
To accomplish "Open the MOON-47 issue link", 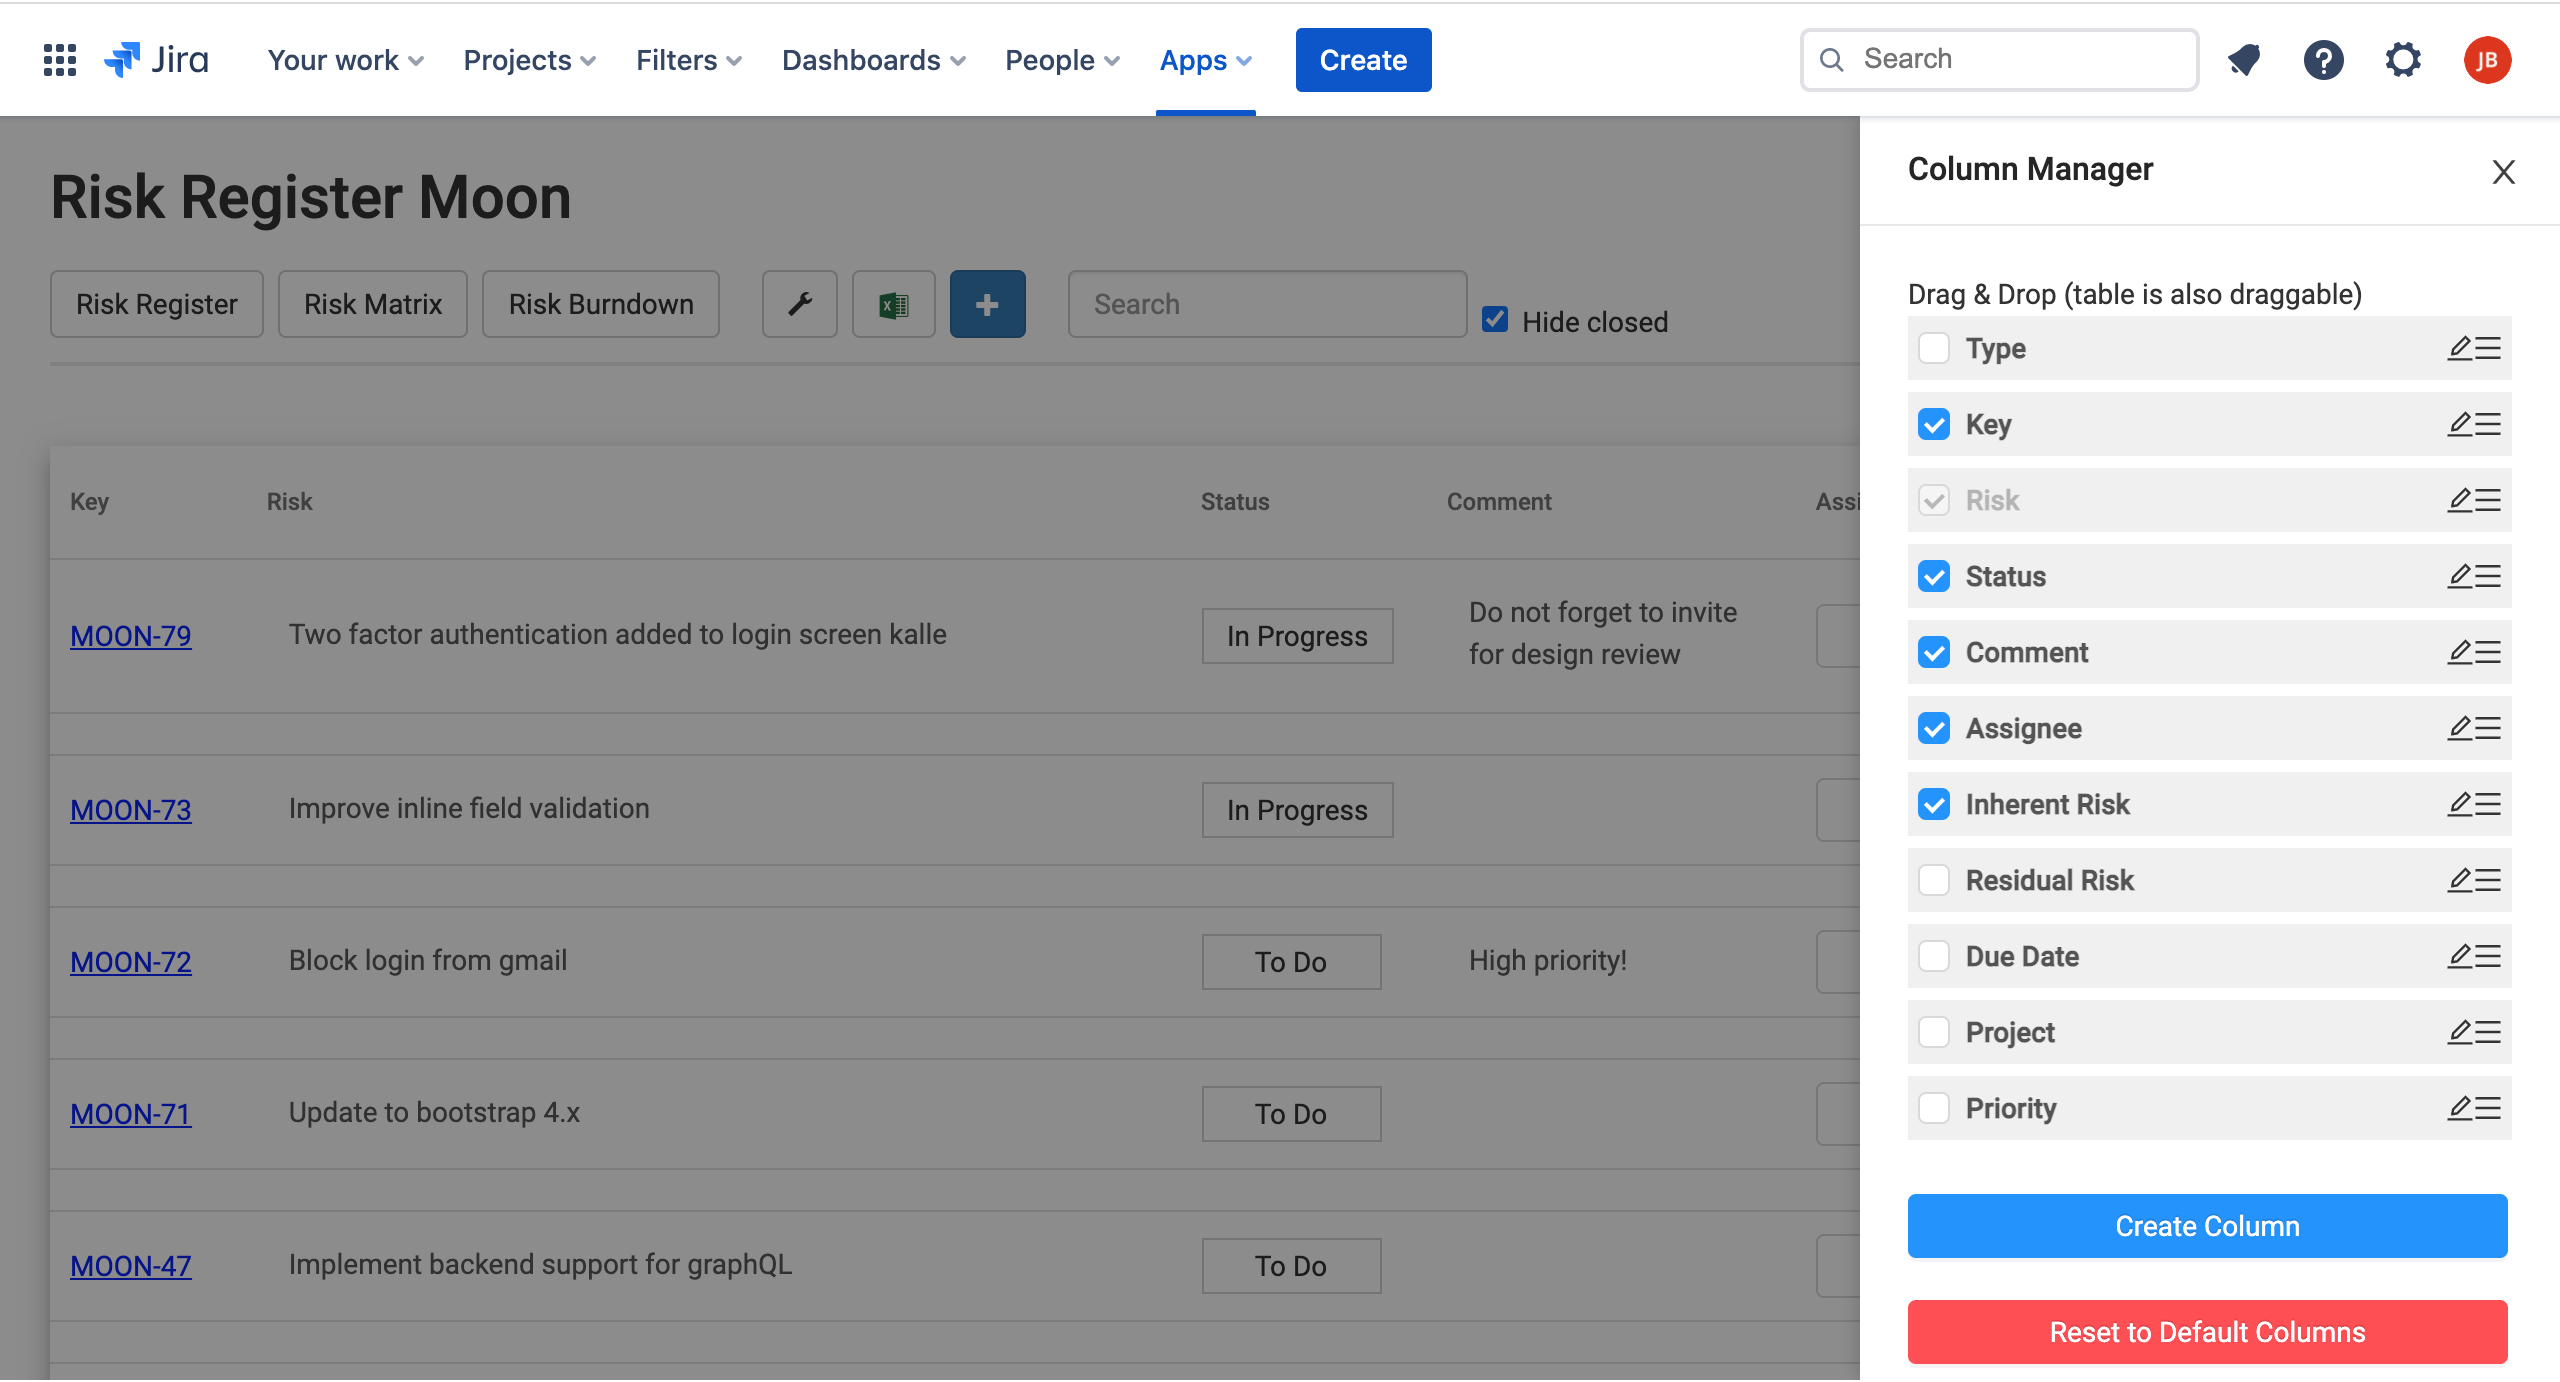I will pyautogui.click(x=131, y=1266).
